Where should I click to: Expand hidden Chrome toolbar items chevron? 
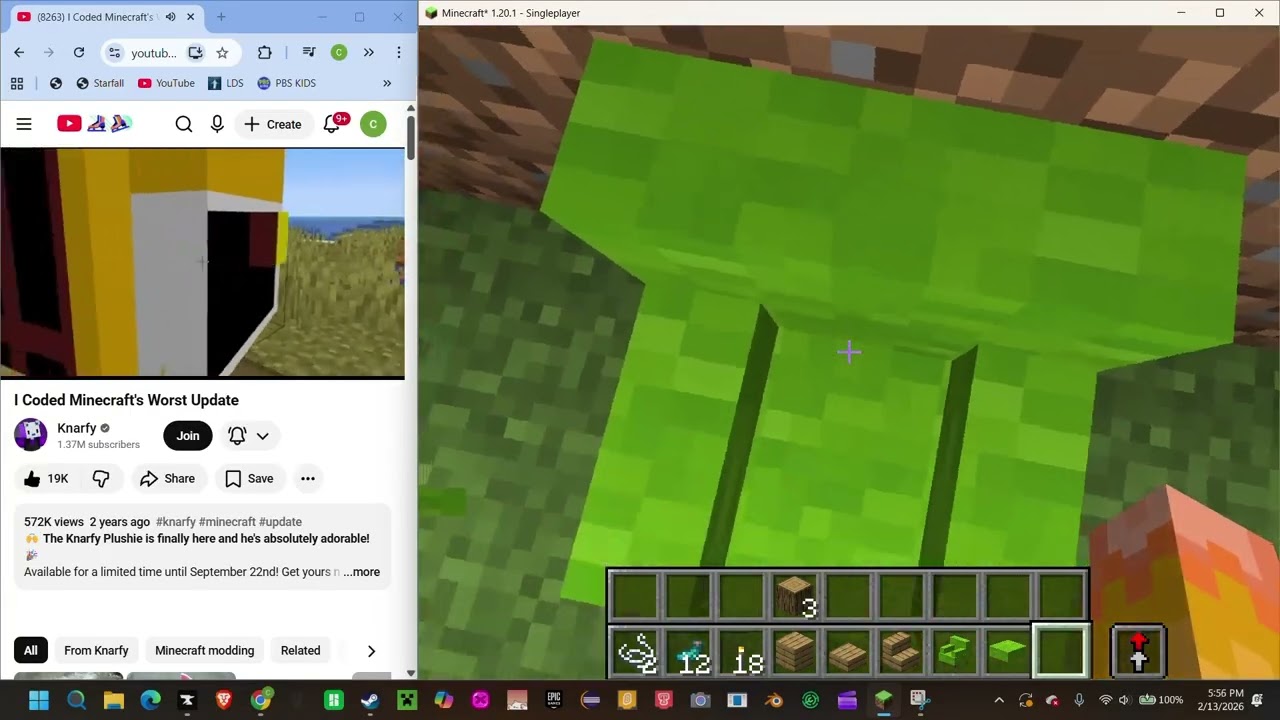pos(369,53)
